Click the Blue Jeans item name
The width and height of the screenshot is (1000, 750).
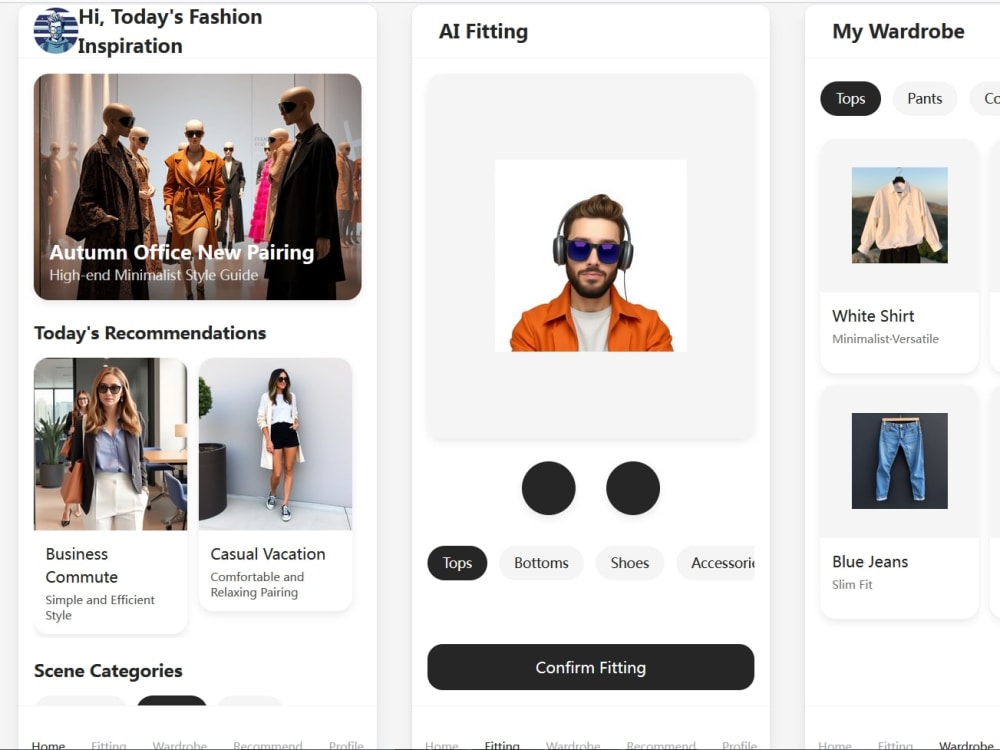tap(870, 561)
